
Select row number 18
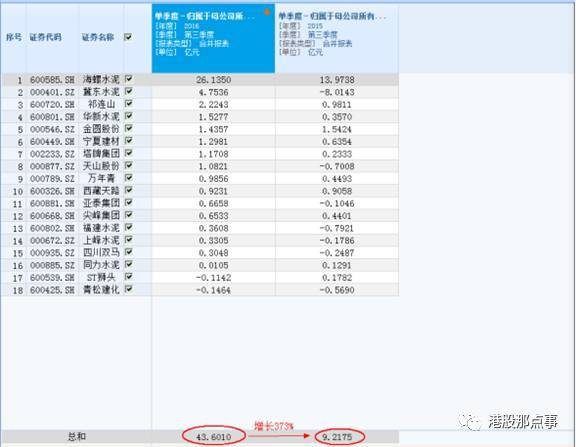[18, 291]
